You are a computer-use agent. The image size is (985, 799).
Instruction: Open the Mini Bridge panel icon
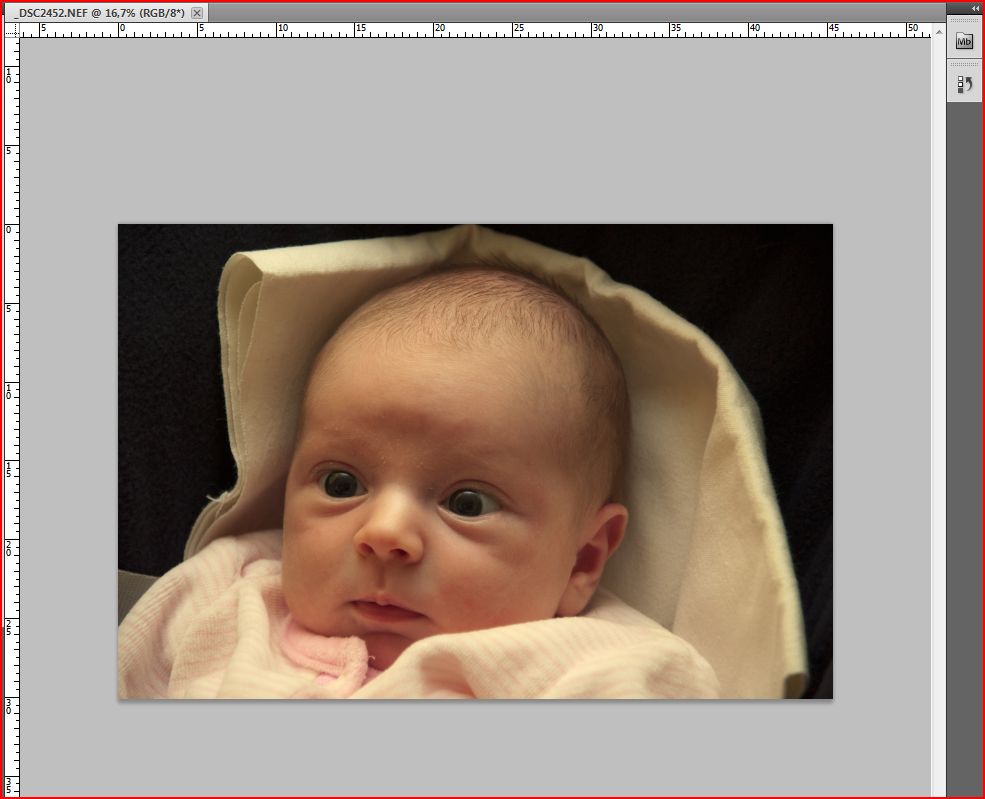coord(964,41)
